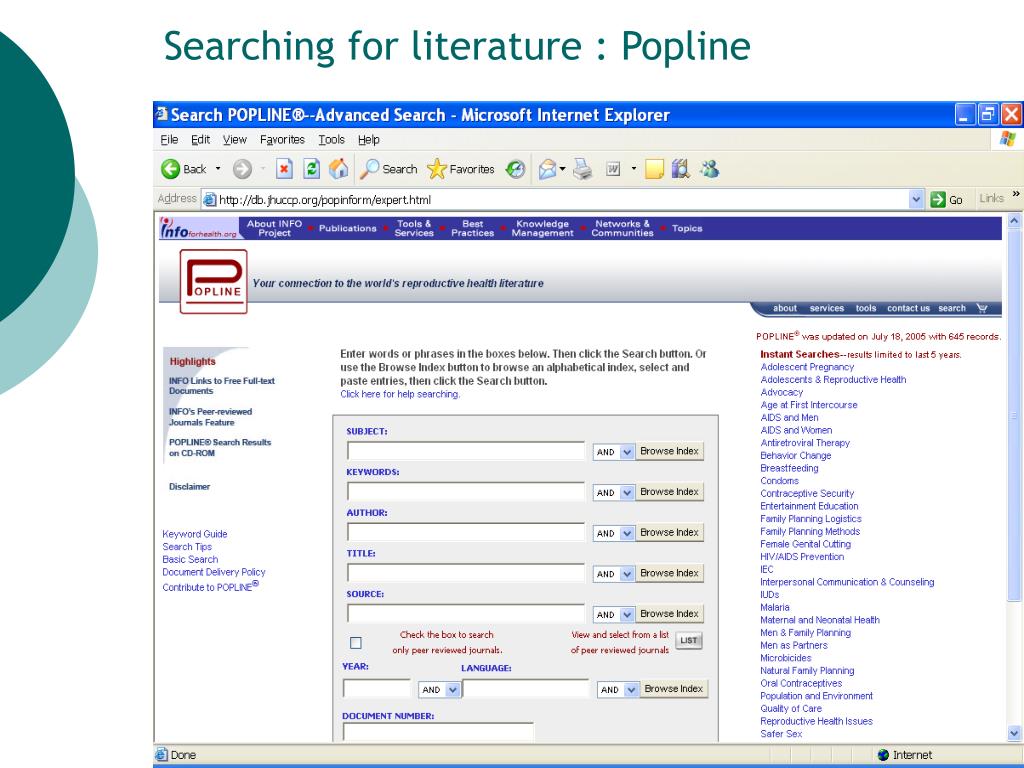Open the Best Practices nav tab
This screenshot has height=768, width=1024.
pos(473,229)
